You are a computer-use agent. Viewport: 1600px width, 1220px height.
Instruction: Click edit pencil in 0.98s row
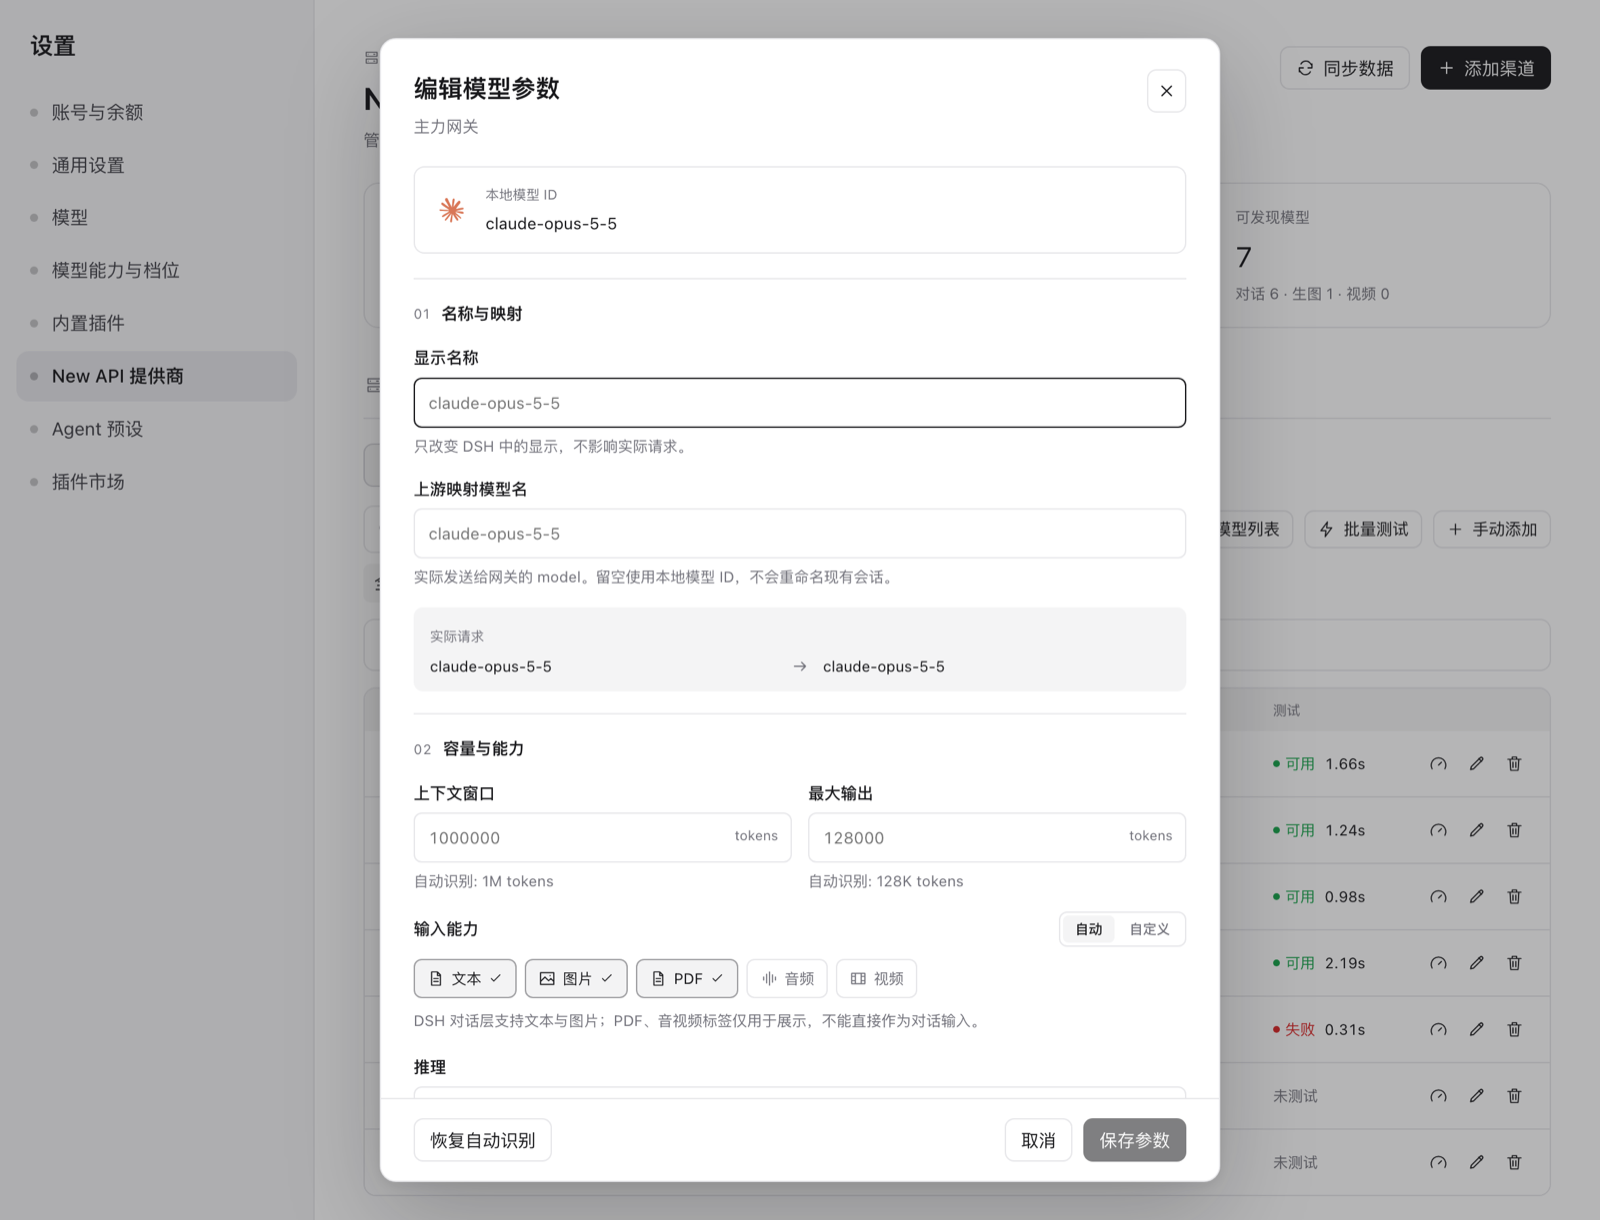point(1476,897)
